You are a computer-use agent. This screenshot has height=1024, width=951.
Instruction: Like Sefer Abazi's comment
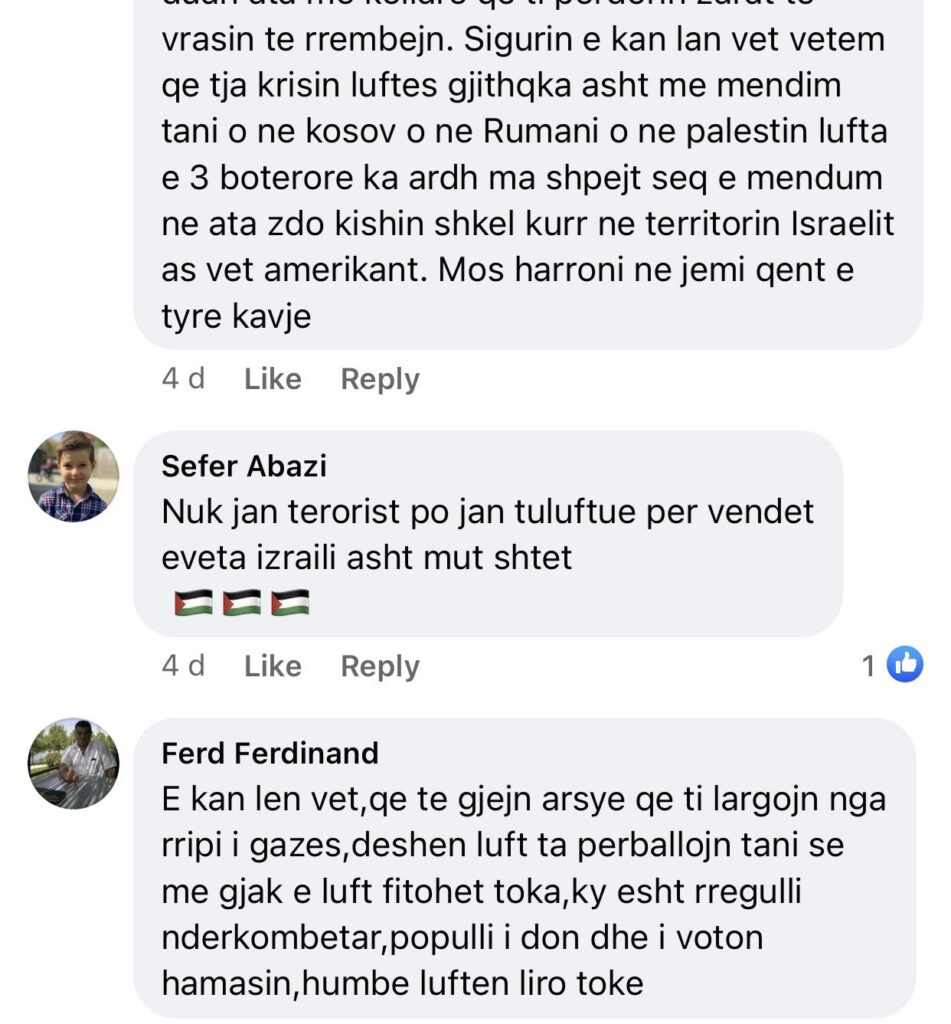(x=272, y=666)
